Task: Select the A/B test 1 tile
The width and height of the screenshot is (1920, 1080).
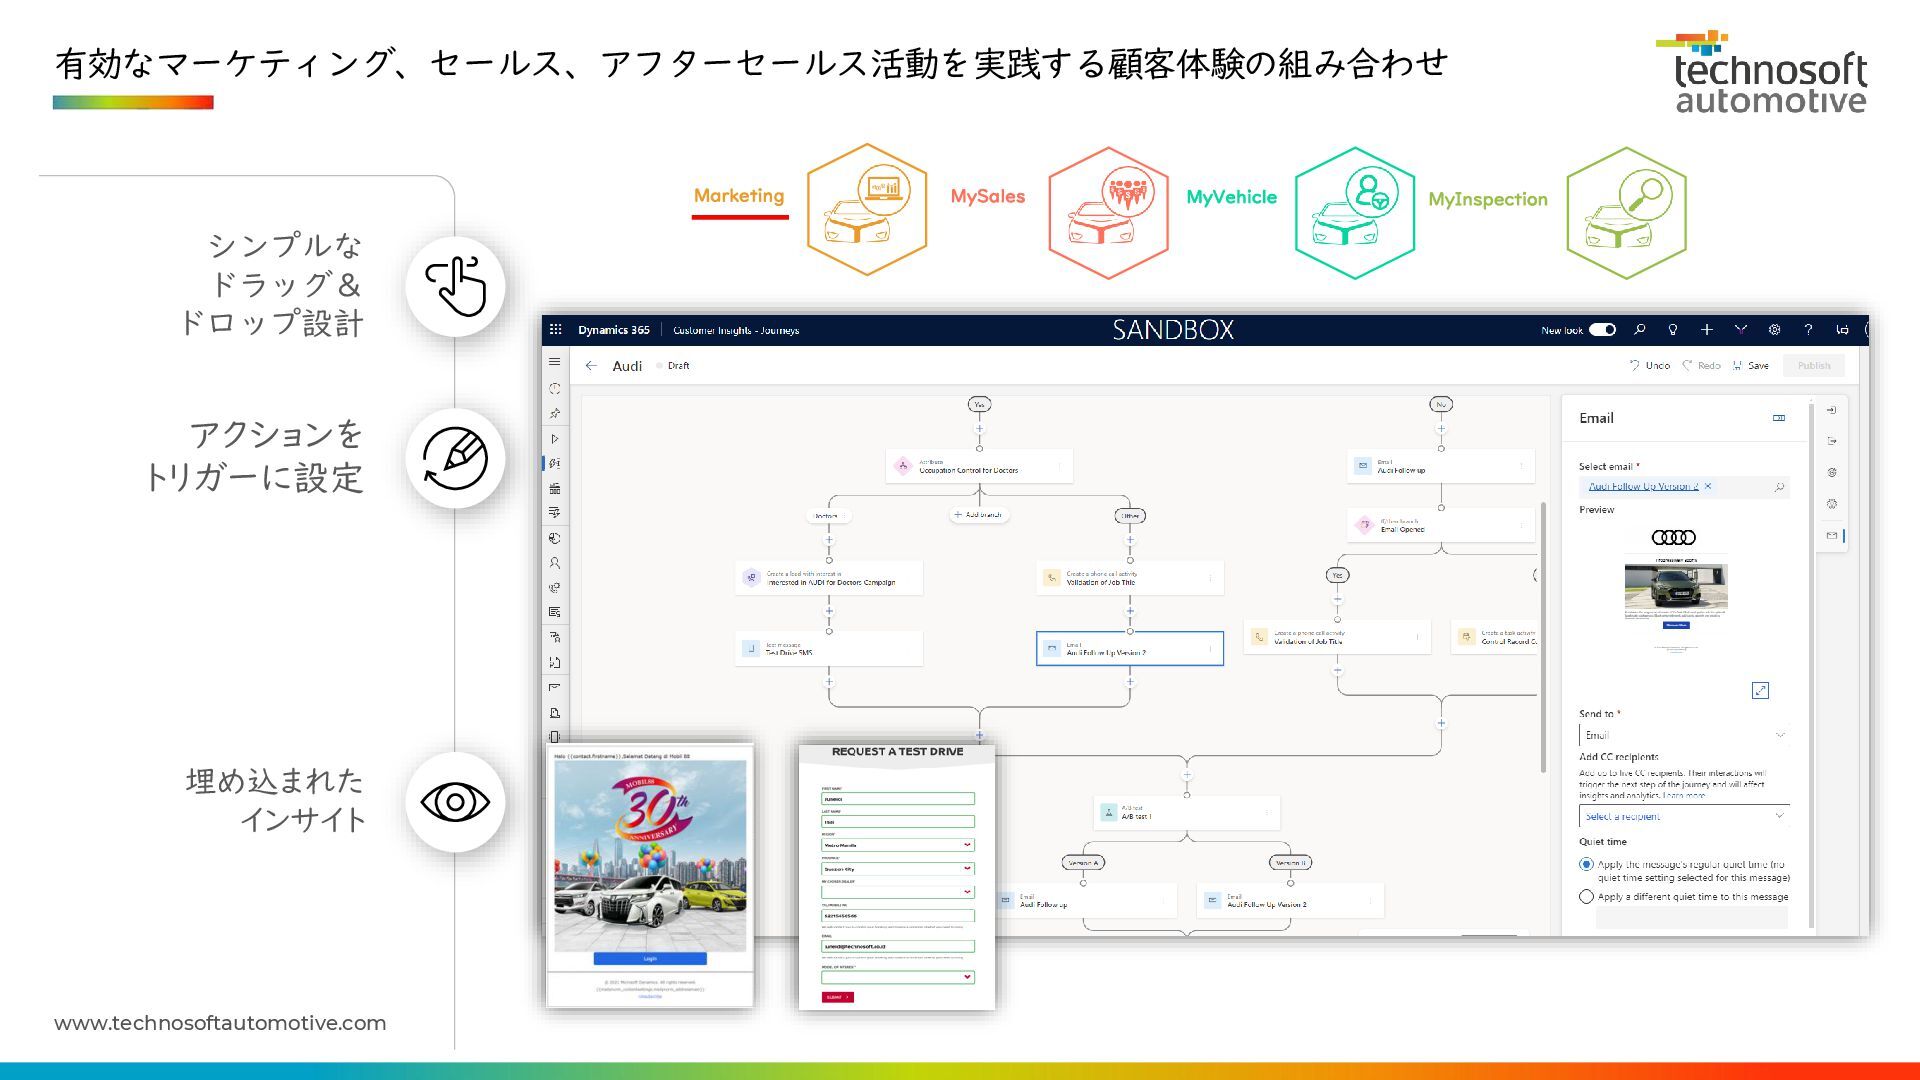Action: (1187, 812)
